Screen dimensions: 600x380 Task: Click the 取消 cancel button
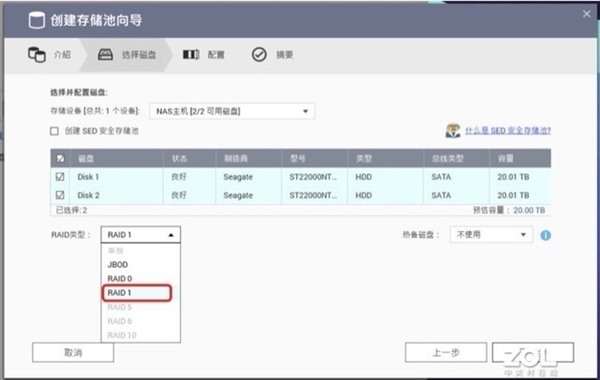pos(73,352)
